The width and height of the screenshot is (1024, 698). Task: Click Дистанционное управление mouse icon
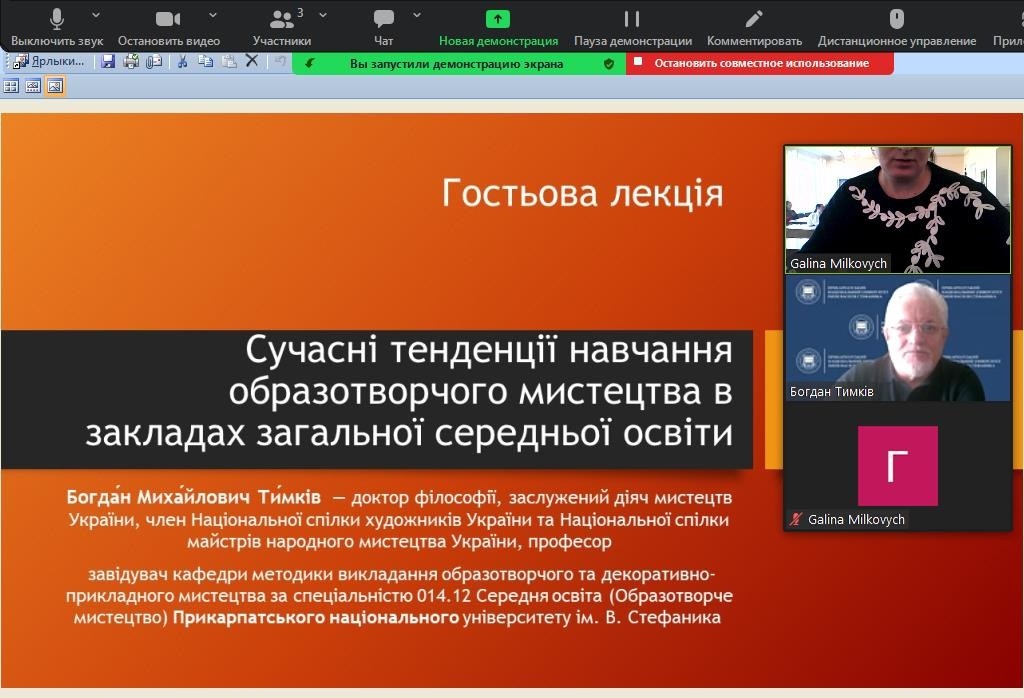tap(897, 20)
